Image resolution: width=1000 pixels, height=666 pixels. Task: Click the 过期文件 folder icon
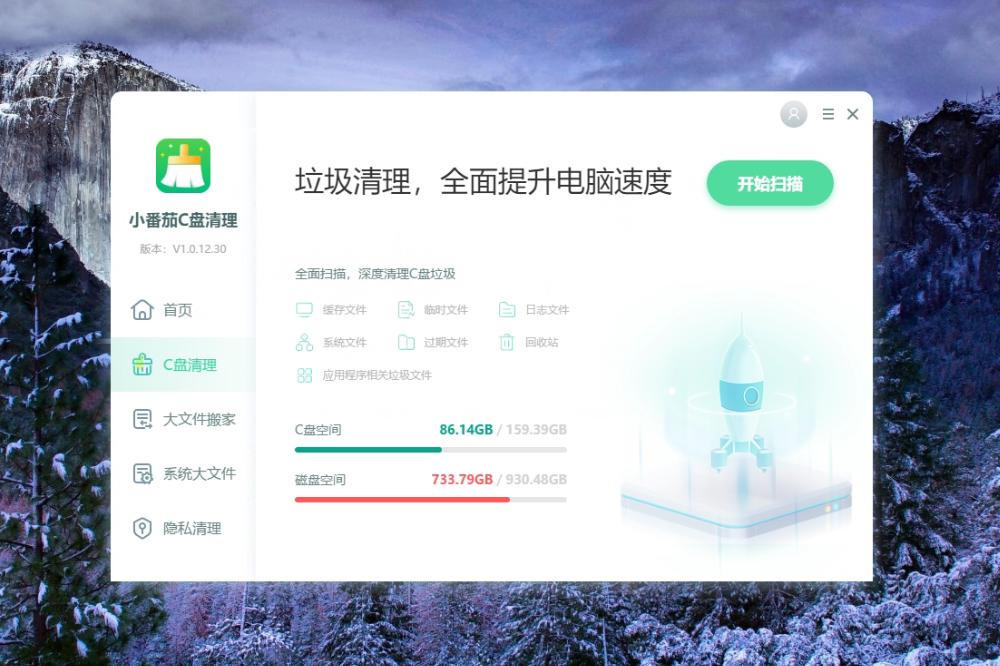tap(406, 343)
